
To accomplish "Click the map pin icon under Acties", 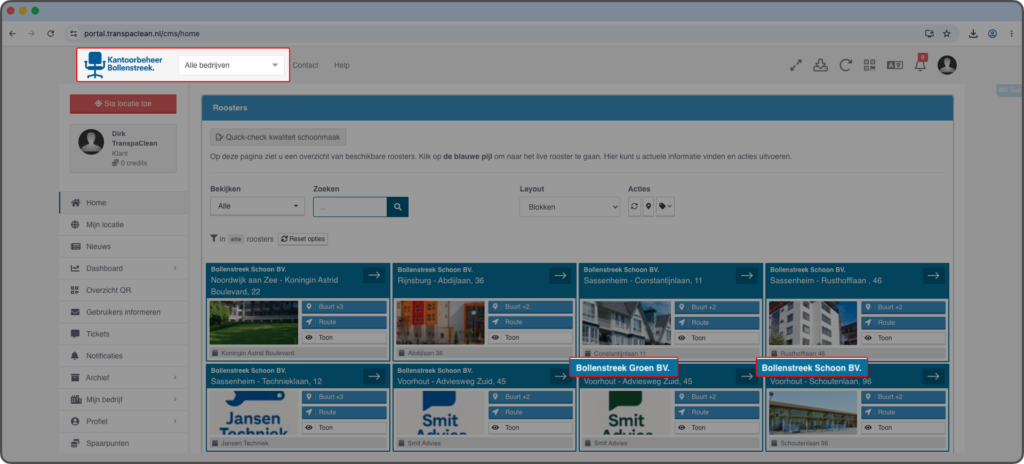I will 648,207.
